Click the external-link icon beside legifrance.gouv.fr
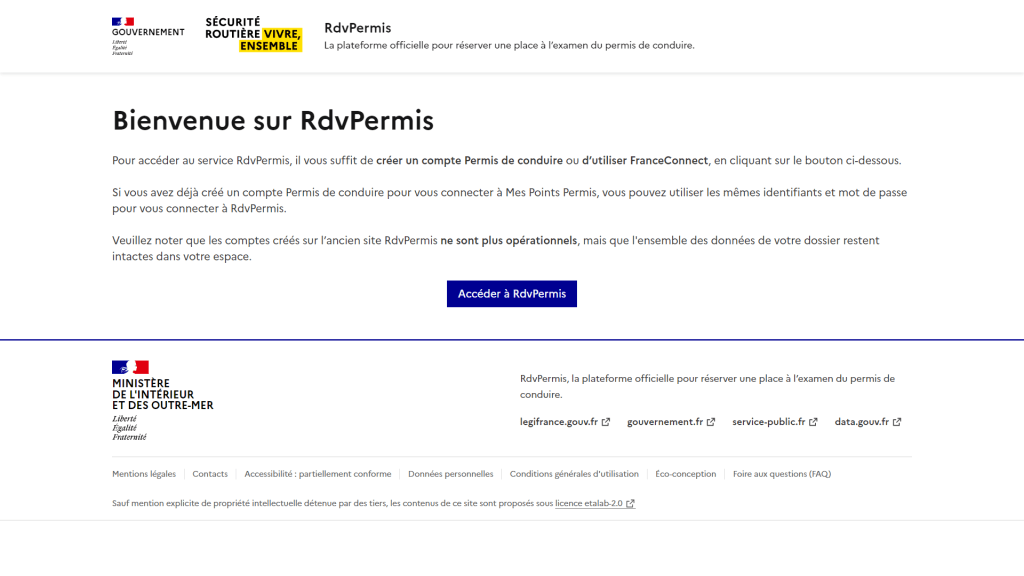Image resolution: width=1024 pixels, height=576 pixels. [x=606, y=421]
